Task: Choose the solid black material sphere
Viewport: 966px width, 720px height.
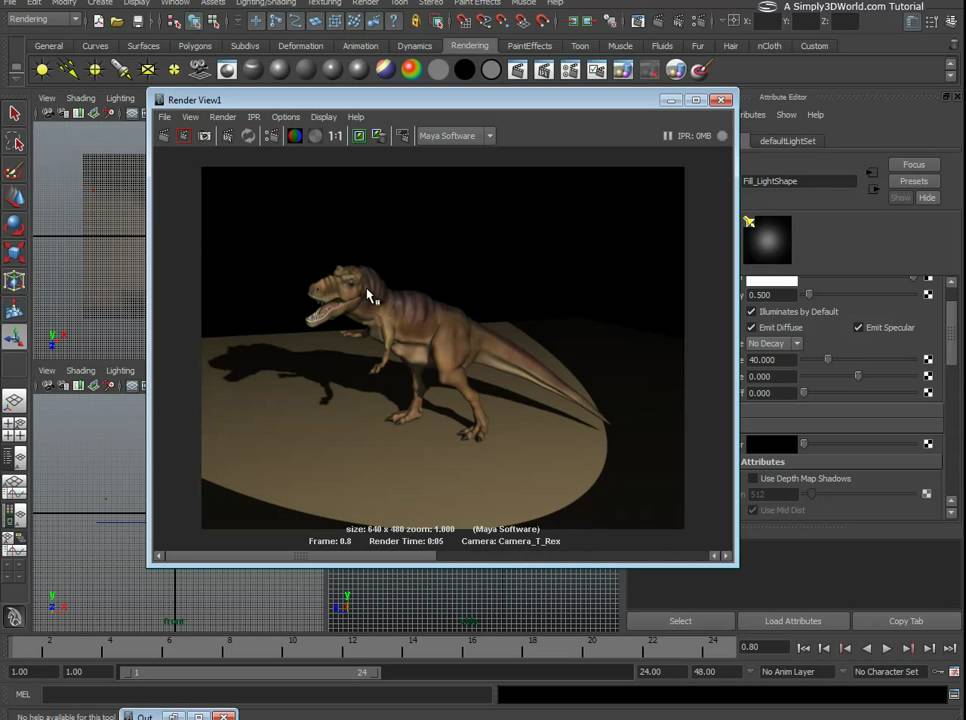Action: pos(465,70)
